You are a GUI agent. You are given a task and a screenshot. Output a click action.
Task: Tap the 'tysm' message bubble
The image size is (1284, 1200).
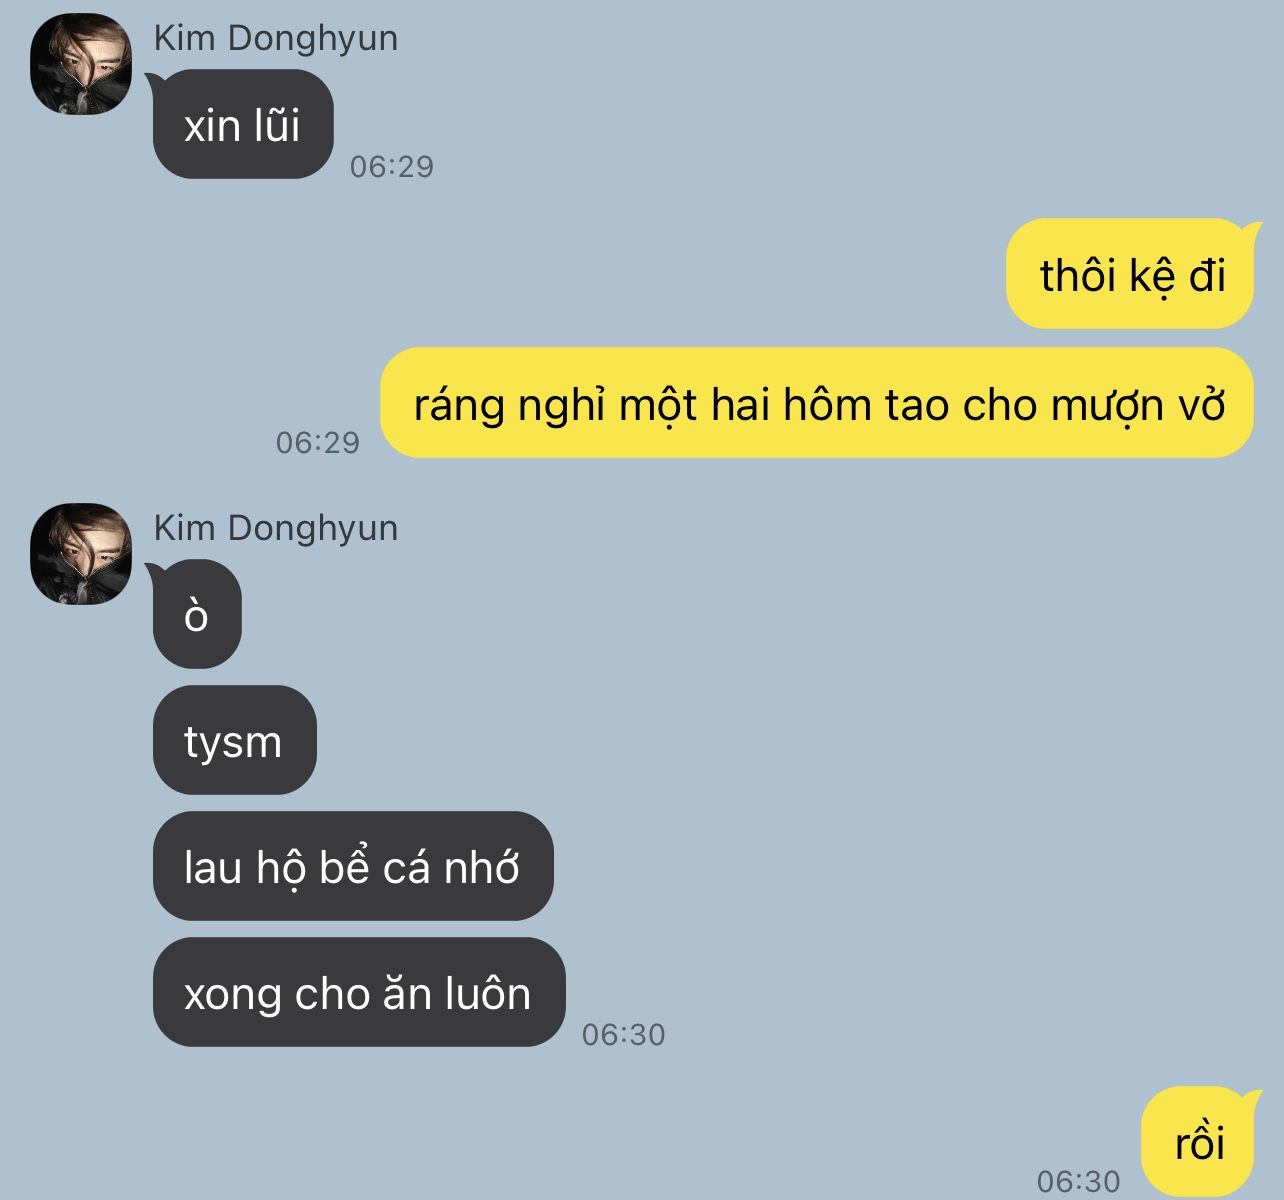click(235, 740)
